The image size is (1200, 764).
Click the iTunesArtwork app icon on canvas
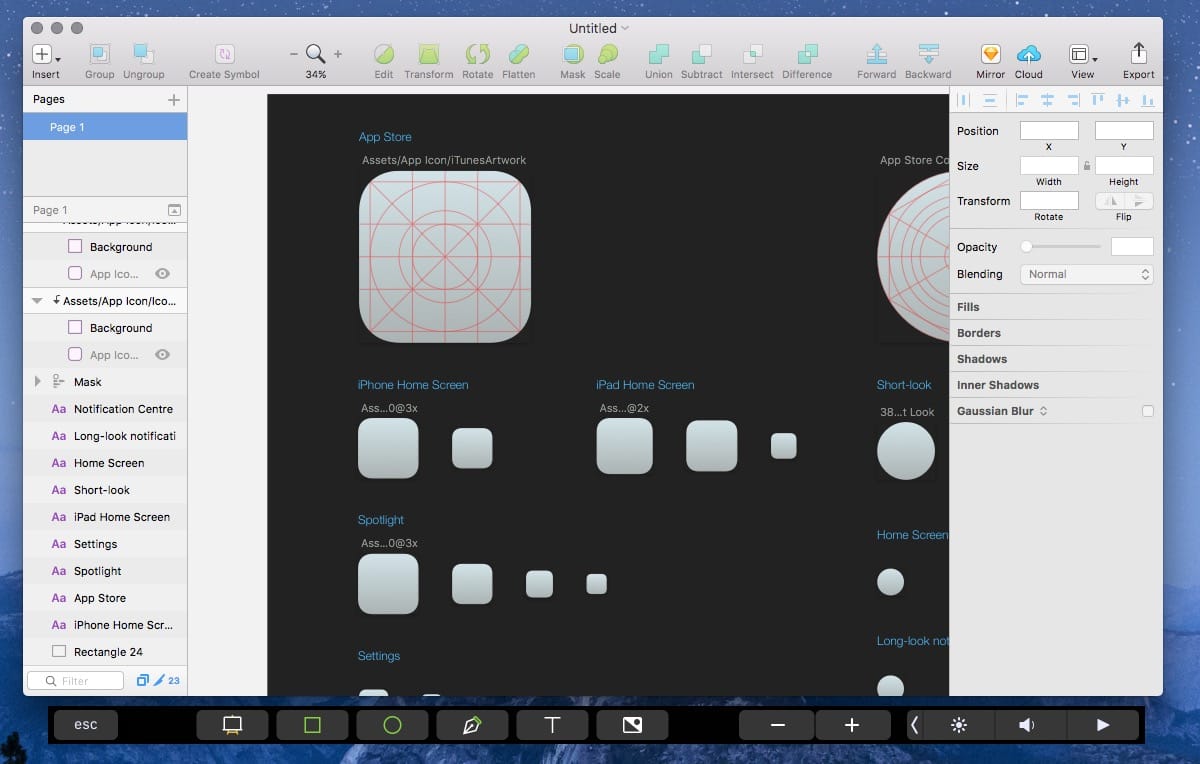[445, 256]
